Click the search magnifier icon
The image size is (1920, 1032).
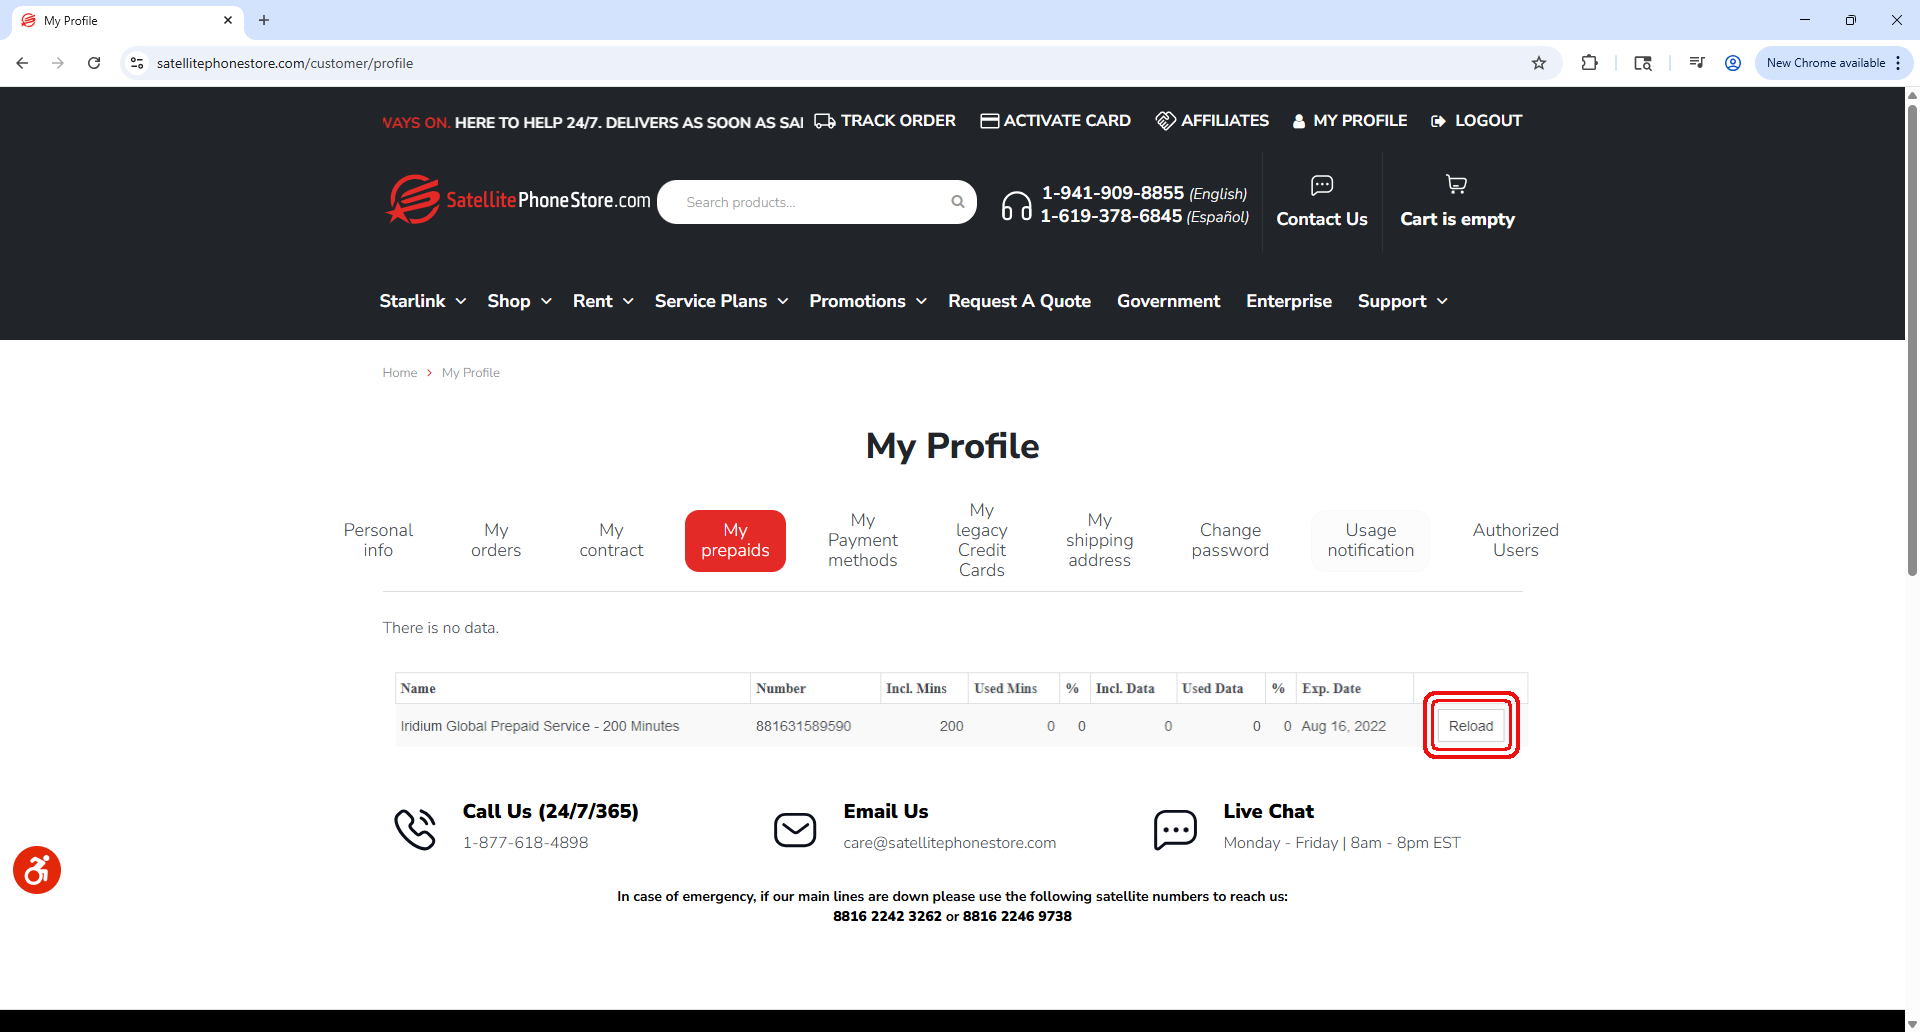pyautogui.click(x=957, y=202)
